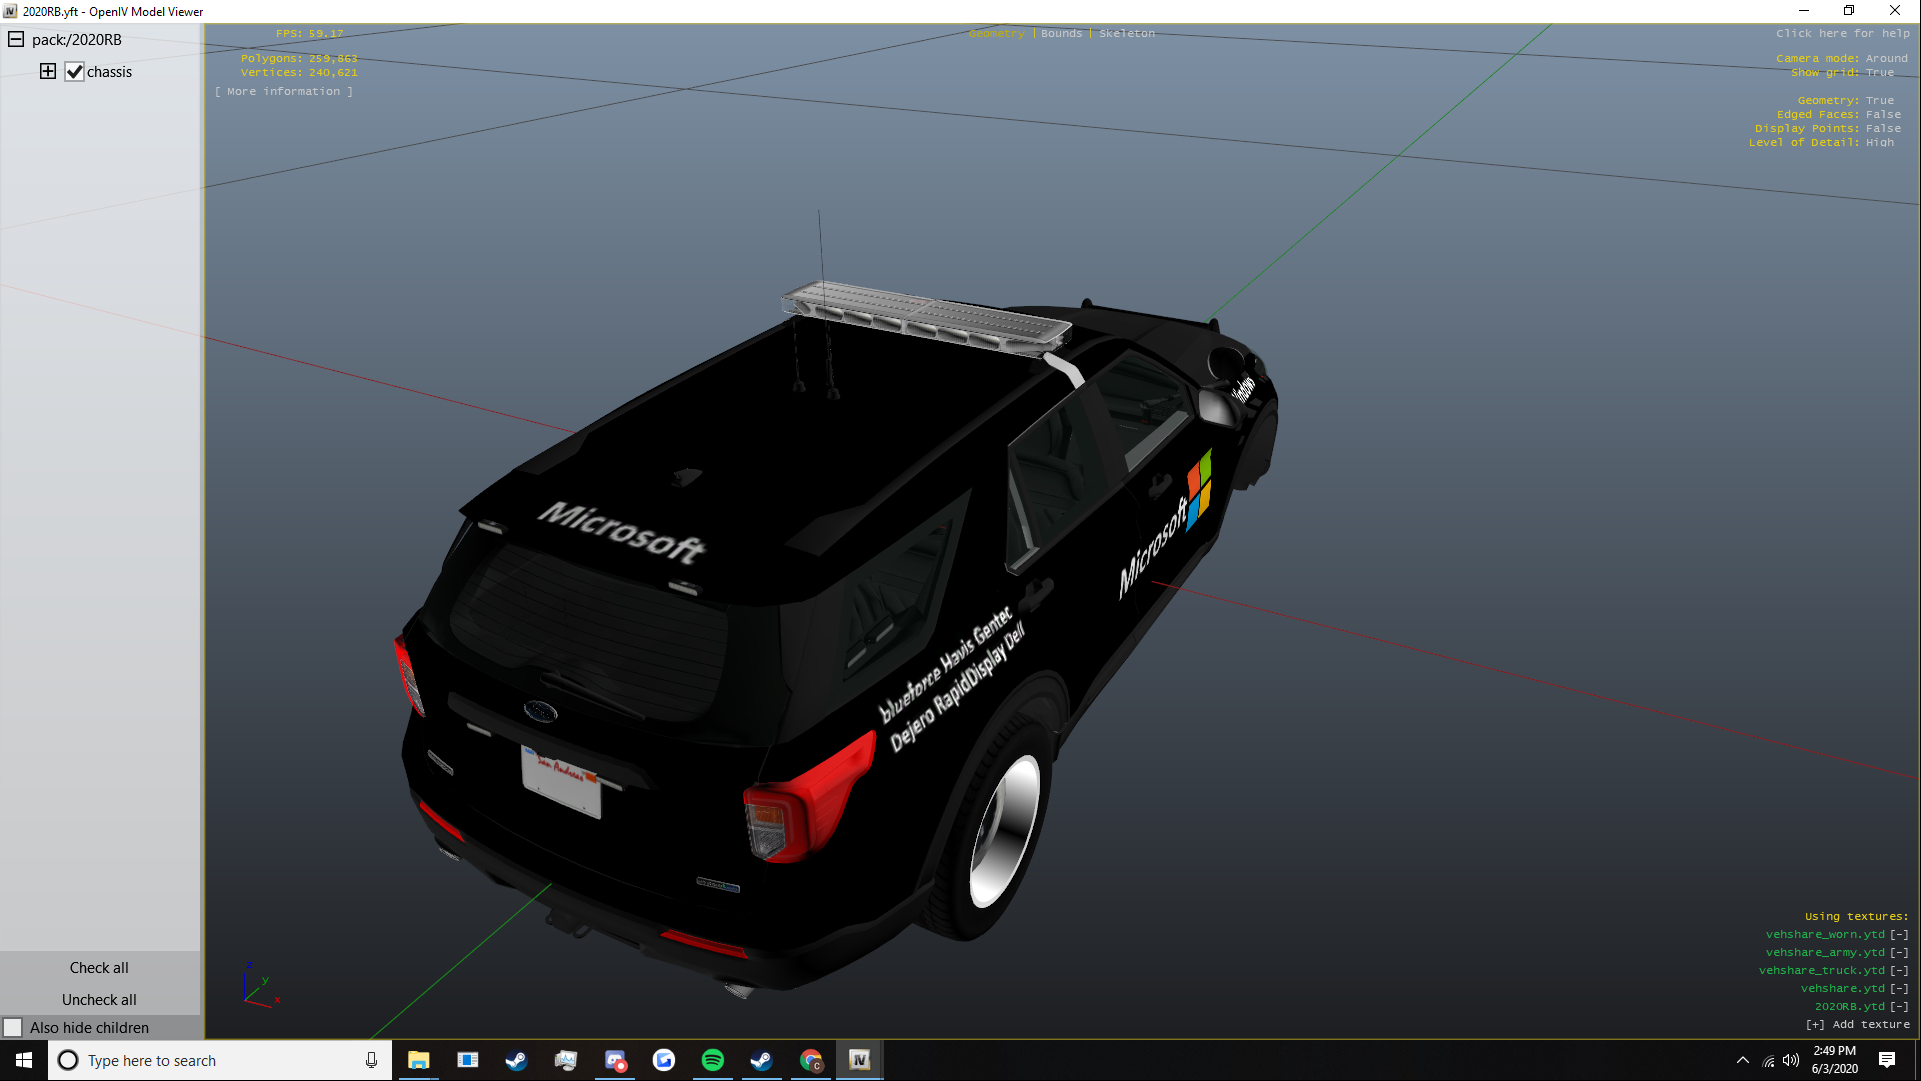Expand More information stats panel
This screenshot has height=1081, width=1921.
pos(284,92)
